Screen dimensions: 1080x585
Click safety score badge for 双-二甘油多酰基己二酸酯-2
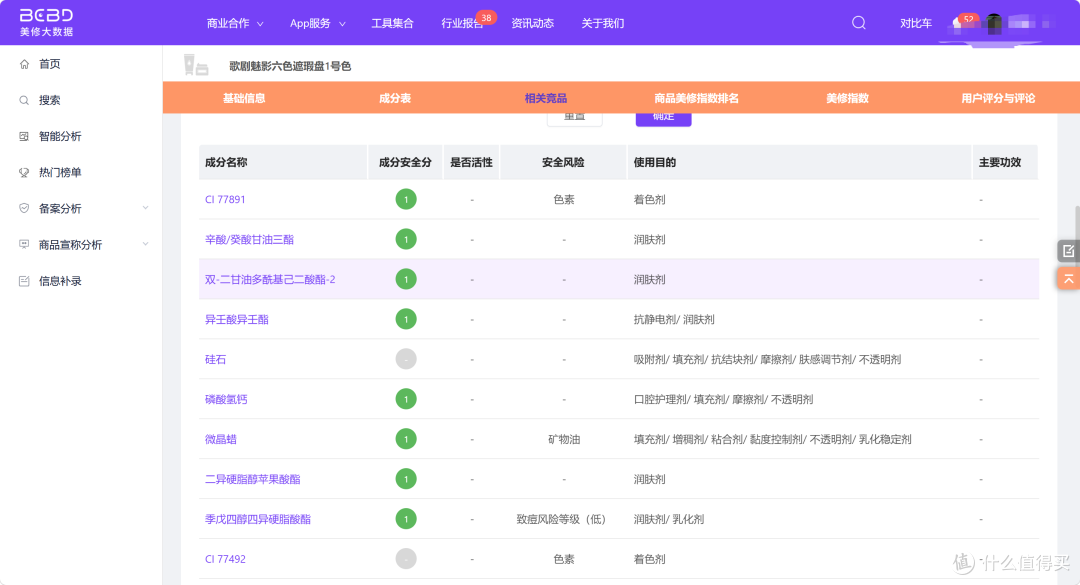pyautogui.click(x=406, y=279)
